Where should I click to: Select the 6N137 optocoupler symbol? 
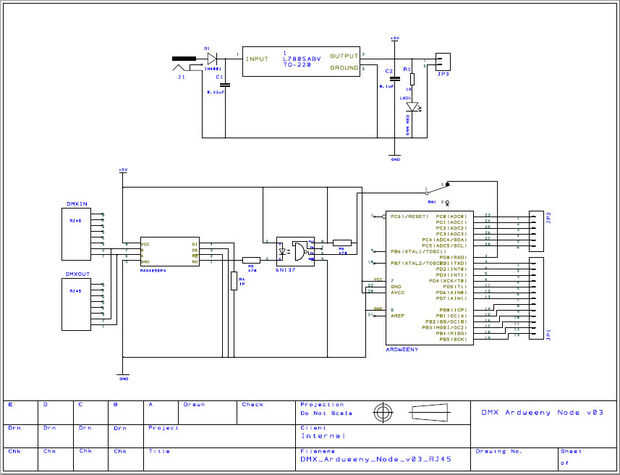tap(295, 252)
